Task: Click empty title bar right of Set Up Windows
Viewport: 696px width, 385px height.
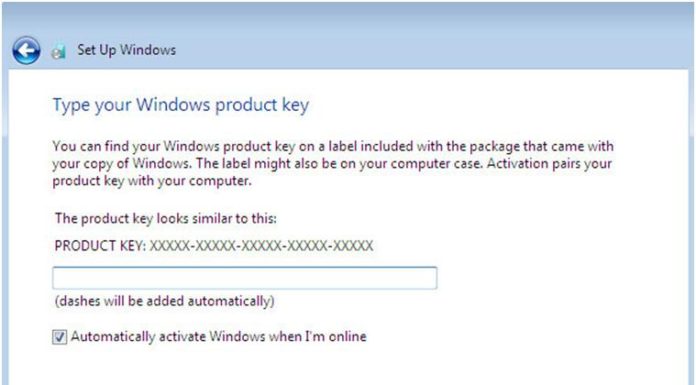Action: click(x=435, y=50)
